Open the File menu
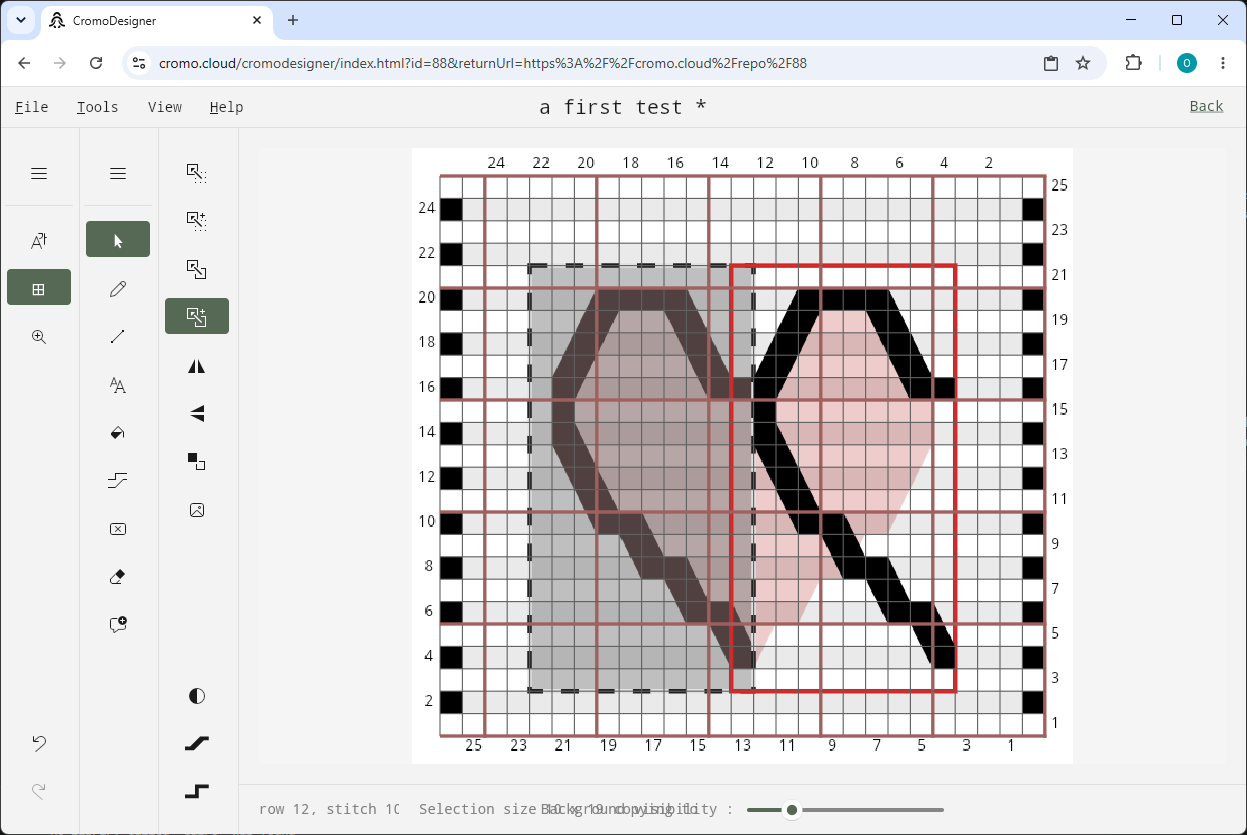Screen dimensions: 1247x835 (x=32, y=107)
